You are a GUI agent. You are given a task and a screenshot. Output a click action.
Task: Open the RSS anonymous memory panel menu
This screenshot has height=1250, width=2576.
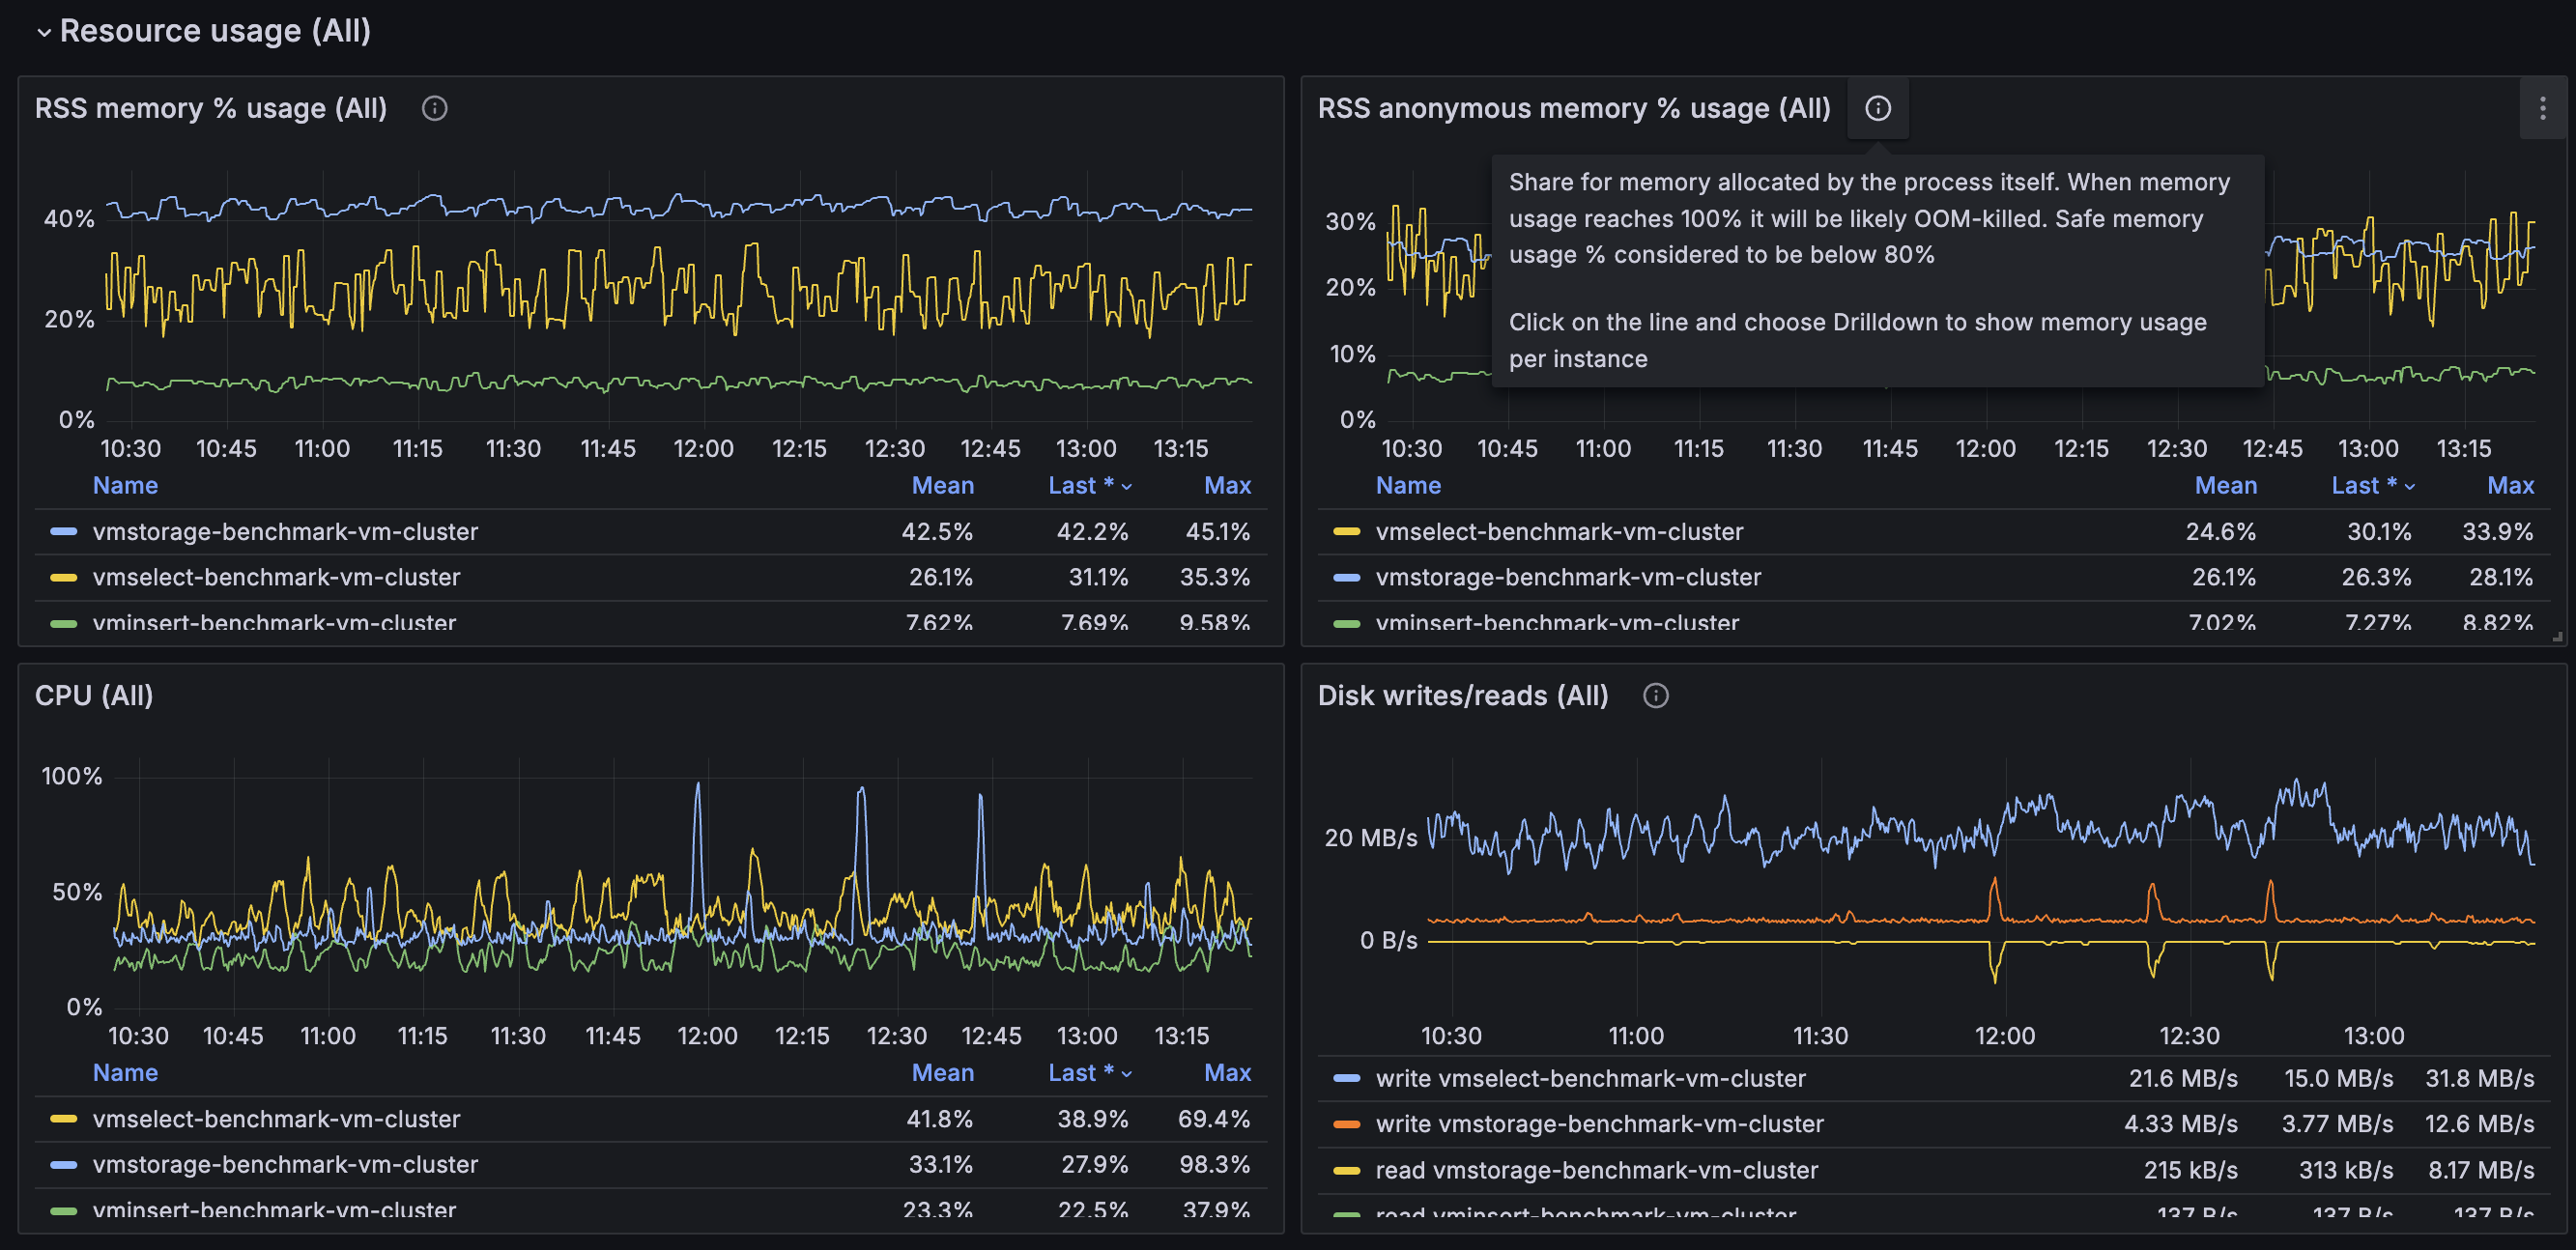2542,108
